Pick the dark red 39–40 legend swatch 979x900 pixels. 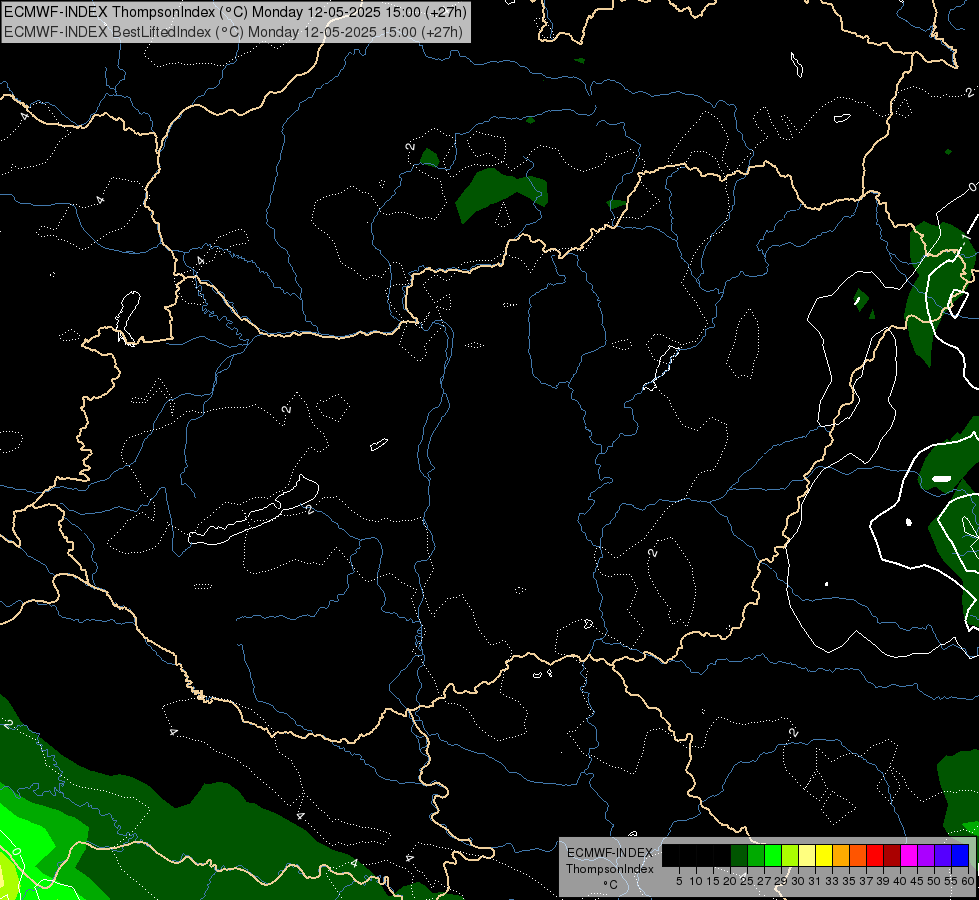[892, 855]
